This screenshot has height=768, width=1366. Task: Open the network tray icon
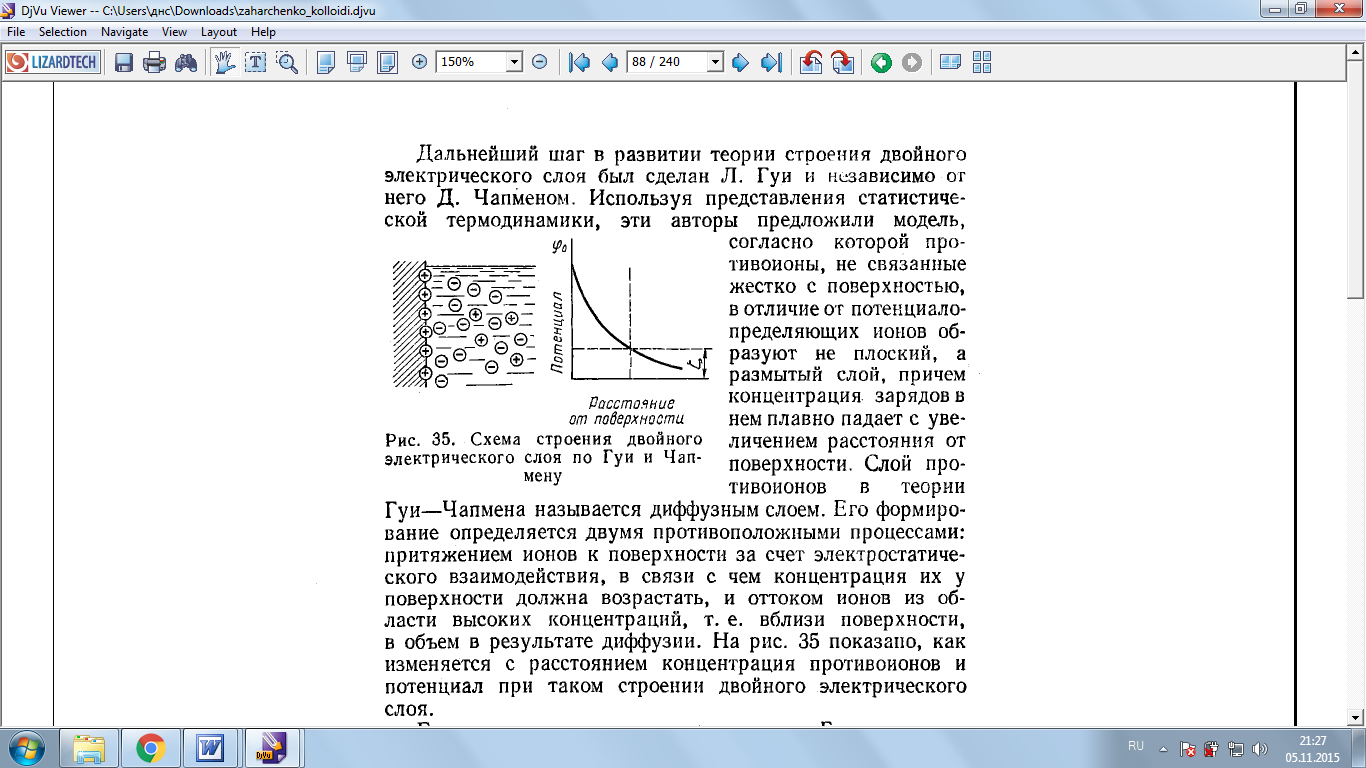click(x=1236, y=747)
